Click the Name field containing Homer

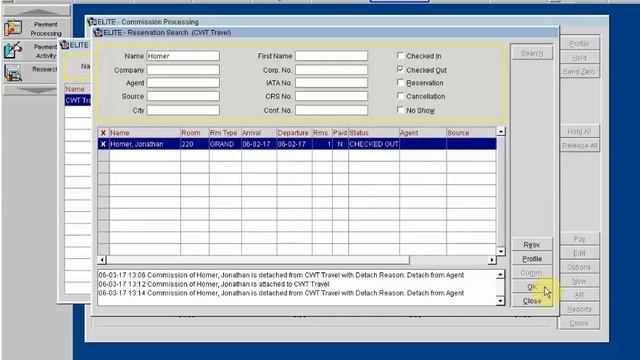coord(183,56)
